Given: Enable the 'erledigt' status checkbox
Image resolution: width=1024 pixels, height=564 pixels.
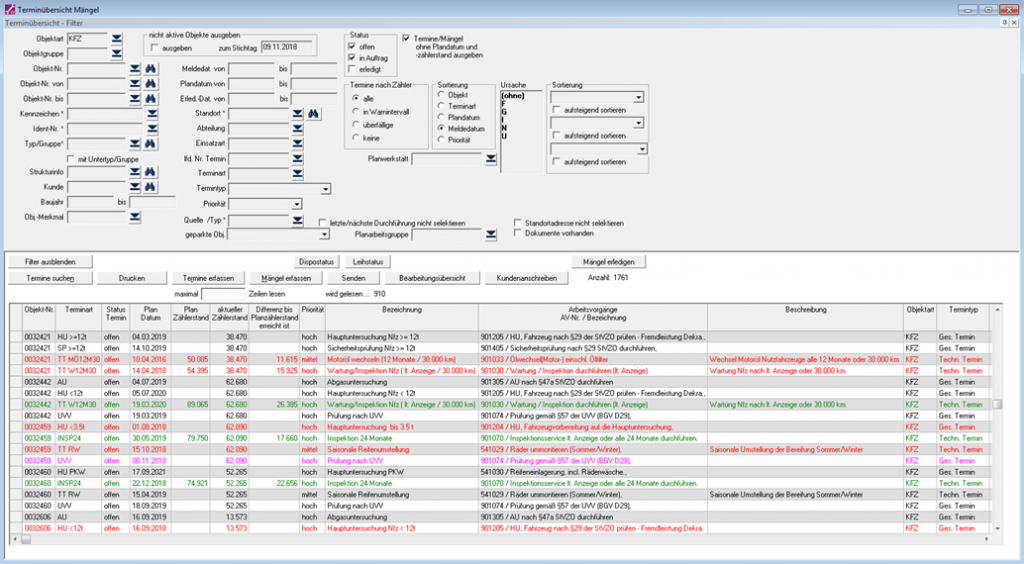Looking at the screenshot, I should point(352,69).
